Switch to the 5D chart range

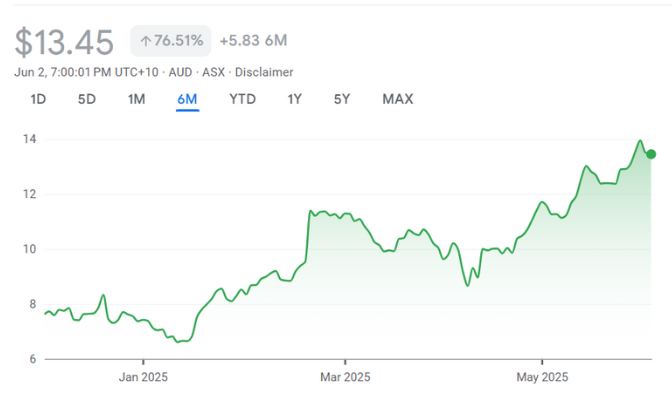pos(87,99)
